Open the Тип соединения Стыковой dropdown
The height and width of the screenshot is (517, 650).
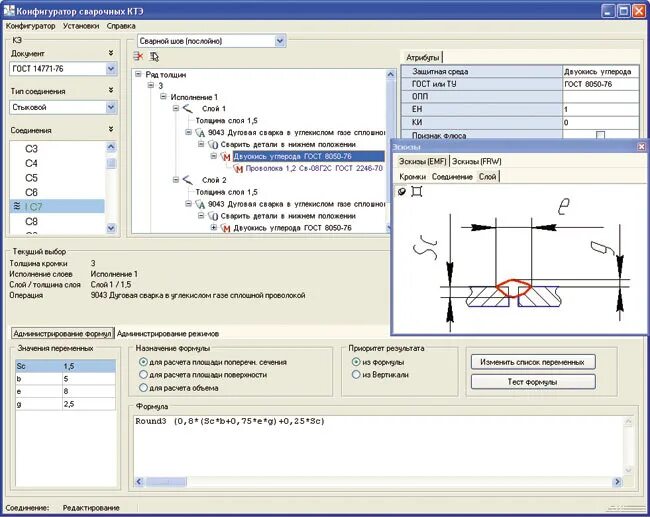click(x=111, y=107)
